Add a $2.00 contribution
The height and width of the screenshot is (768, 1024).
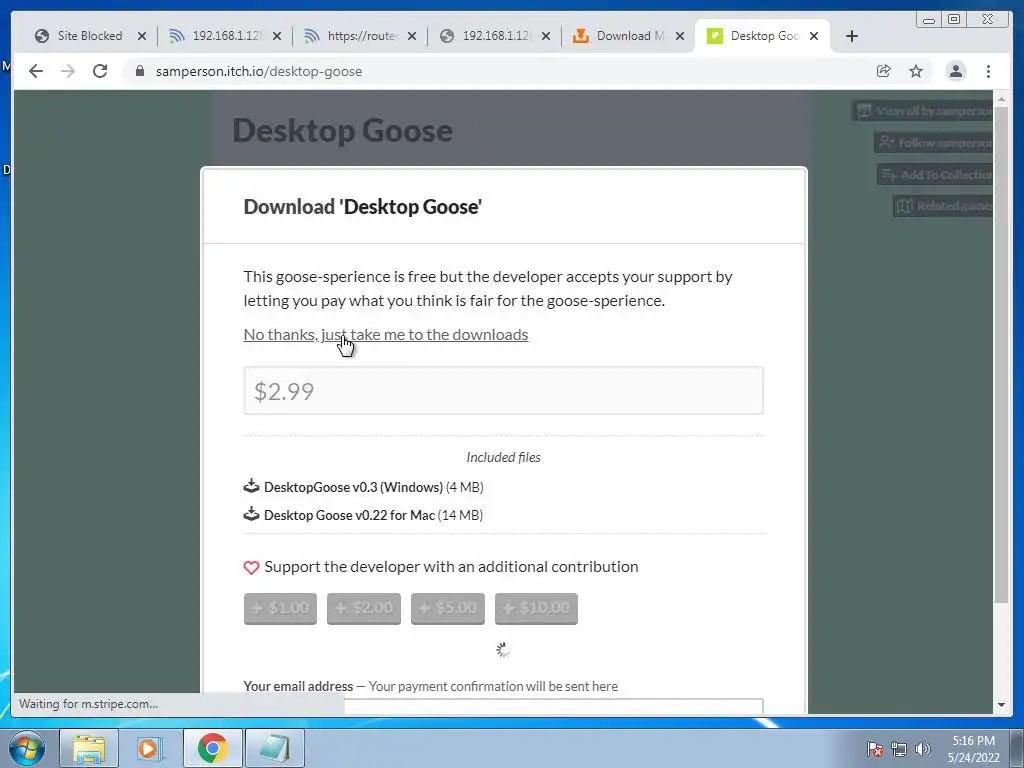[x=364, y=609]
